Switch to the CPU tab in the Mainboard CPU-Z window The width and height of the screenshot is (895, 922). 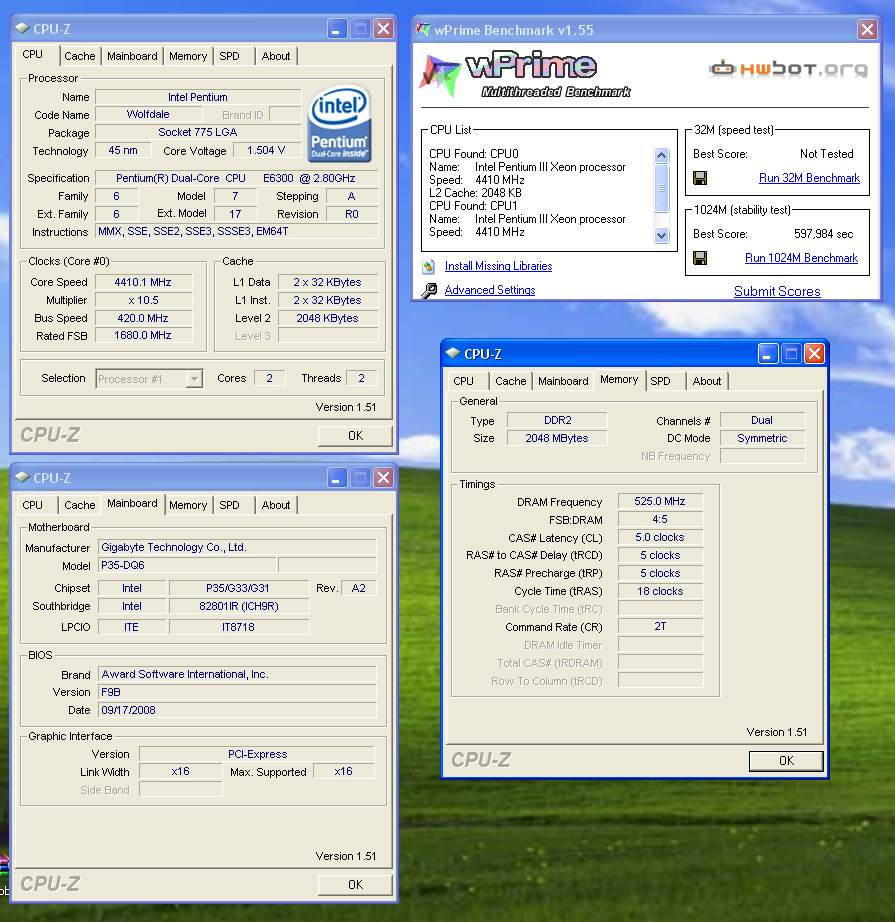click(32, 505)
